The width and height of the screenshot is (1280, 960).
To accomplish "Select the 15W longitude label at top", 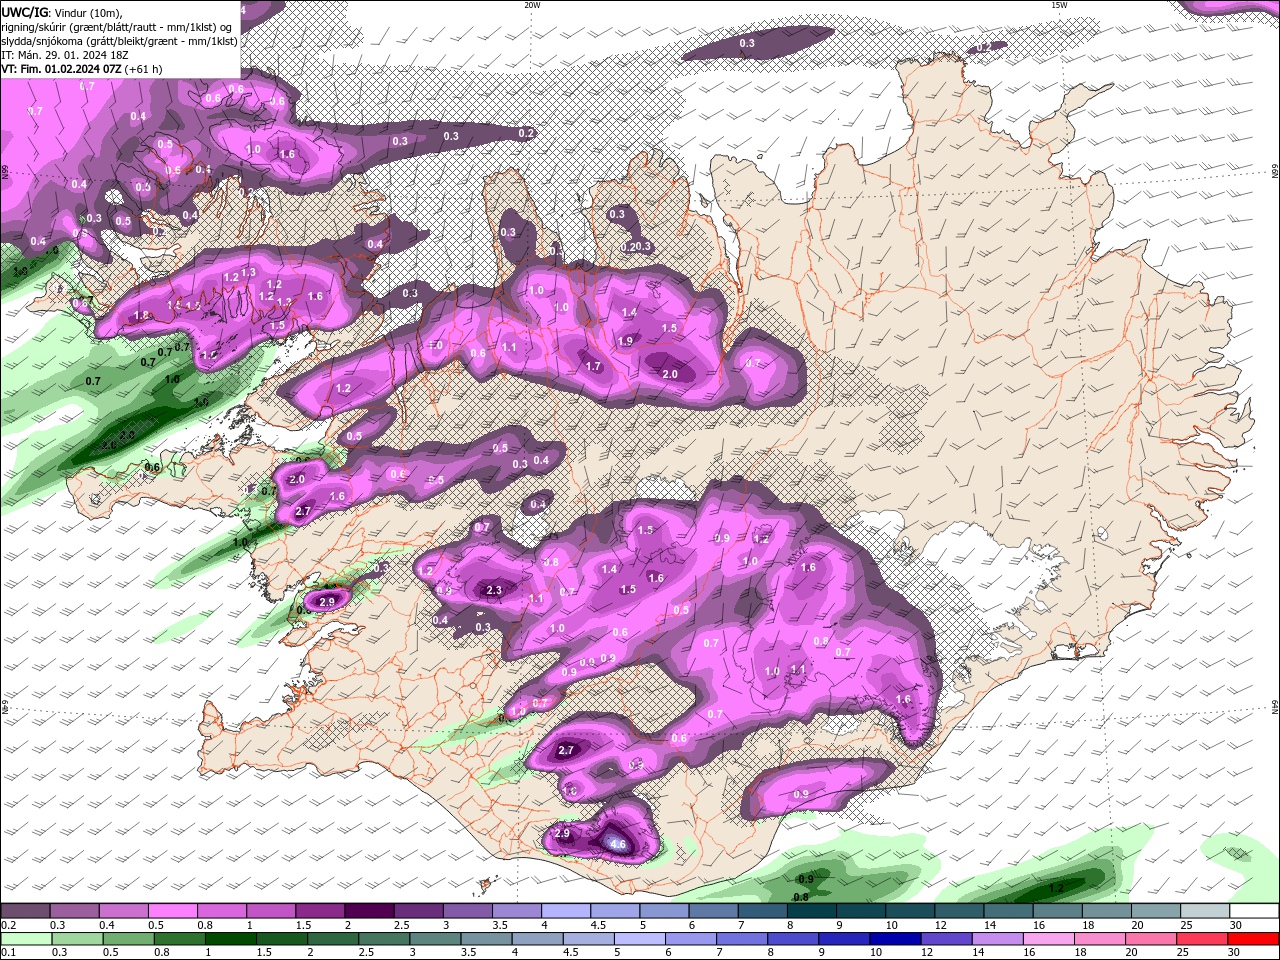I will (1059, 5).
